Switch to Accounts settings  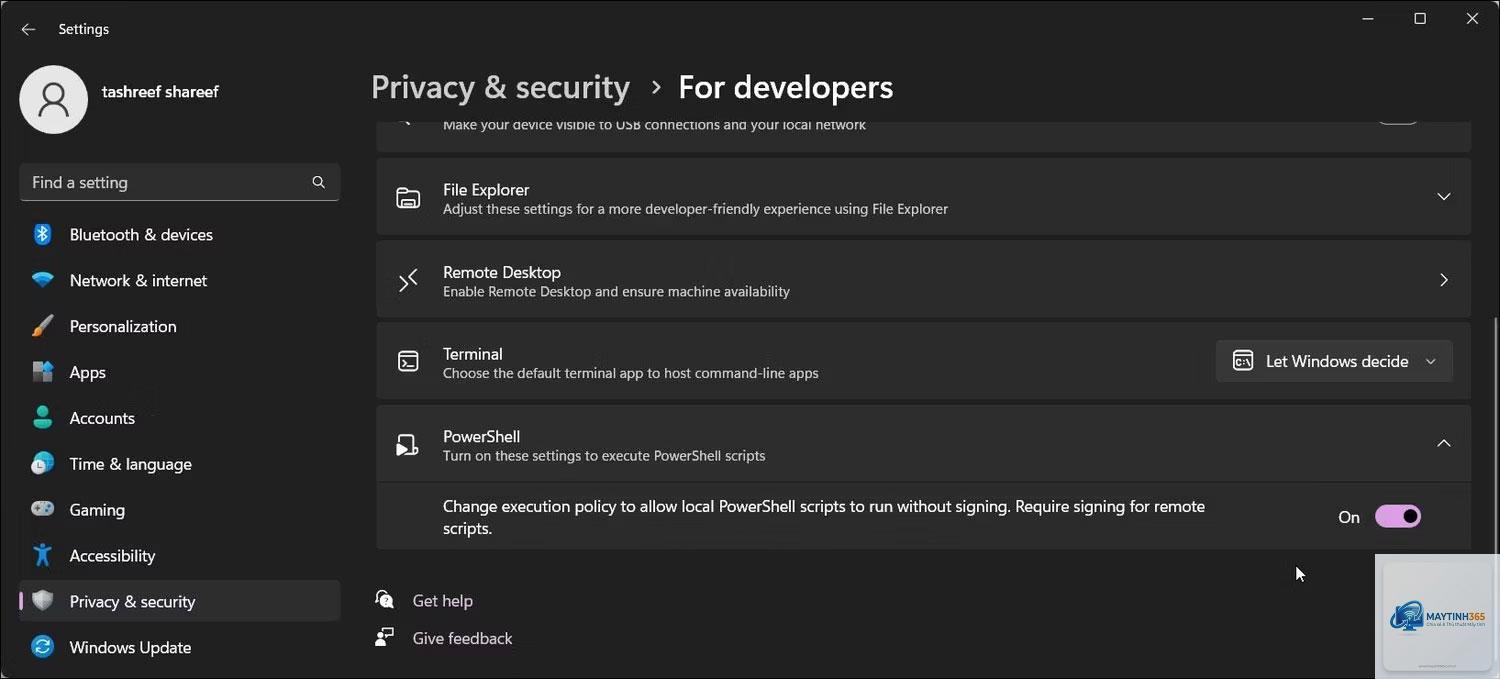[180, 418]
